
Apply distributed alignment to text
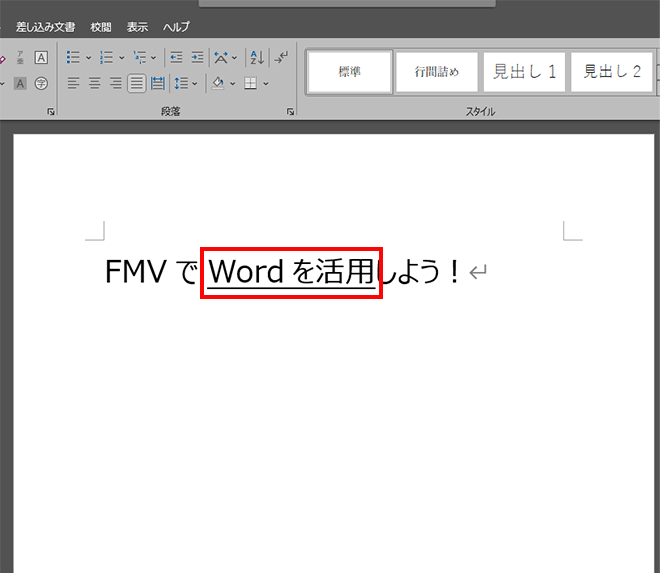[157, 83]
